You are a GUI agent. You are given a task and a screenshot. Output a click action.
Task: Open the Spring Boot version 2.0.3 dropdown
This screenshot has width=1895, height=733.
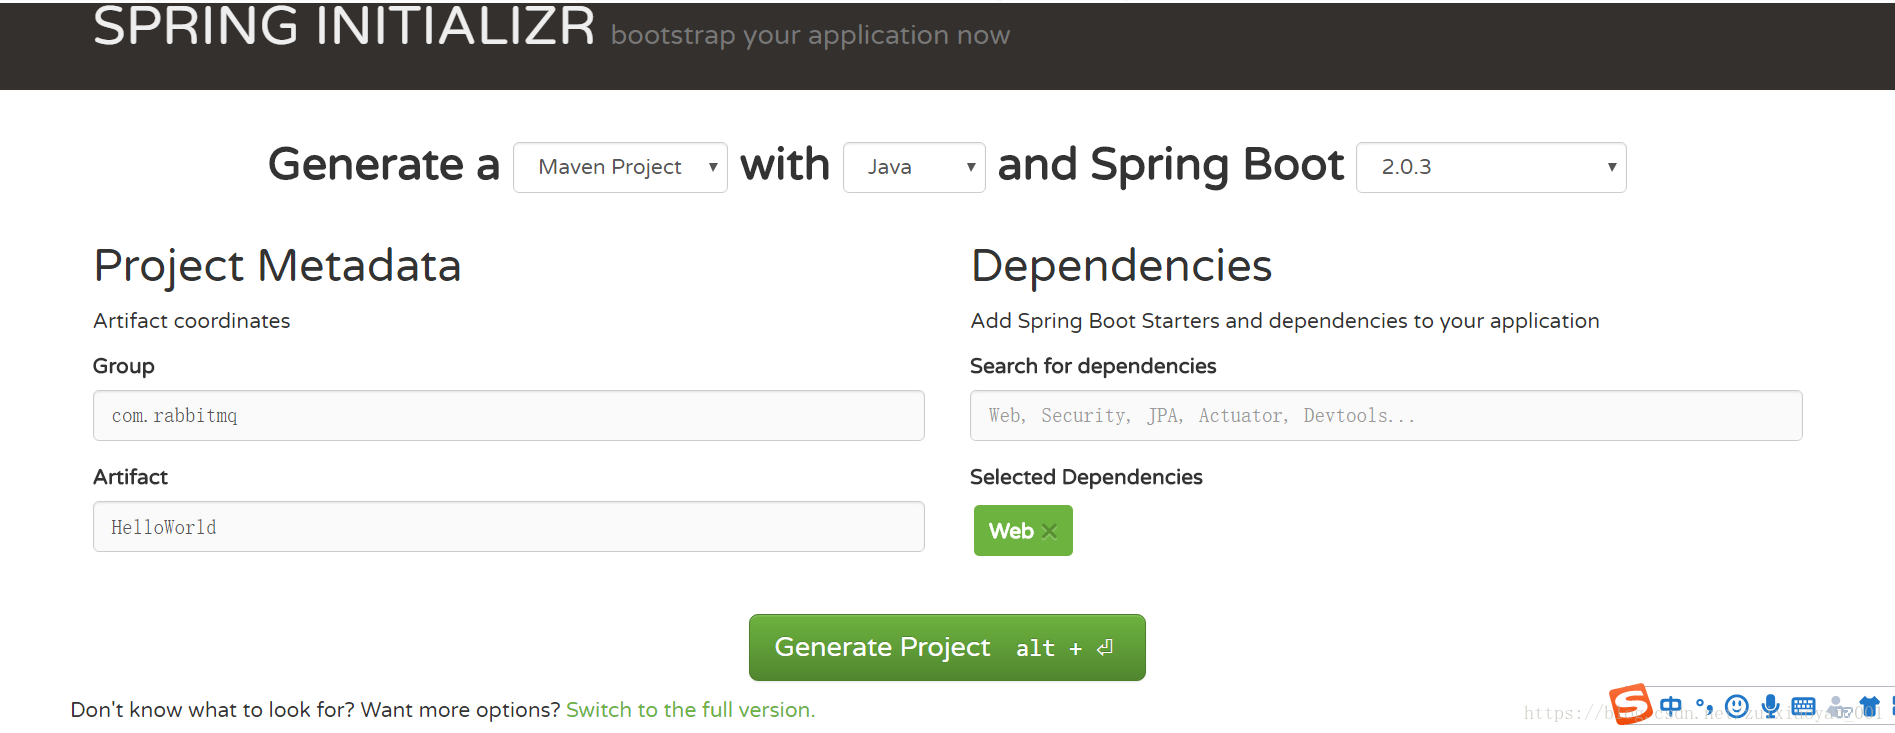tap(1491, 167)
